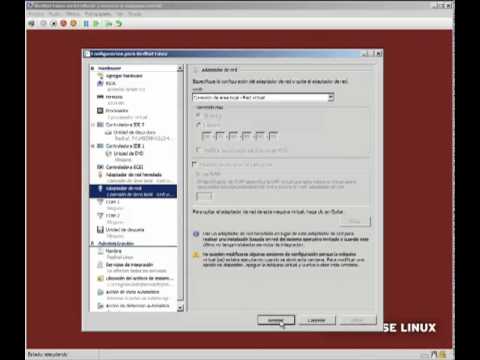Click the greyed-out Start toolbar icon
Screen dimensions: 480x360
[43, 24]
